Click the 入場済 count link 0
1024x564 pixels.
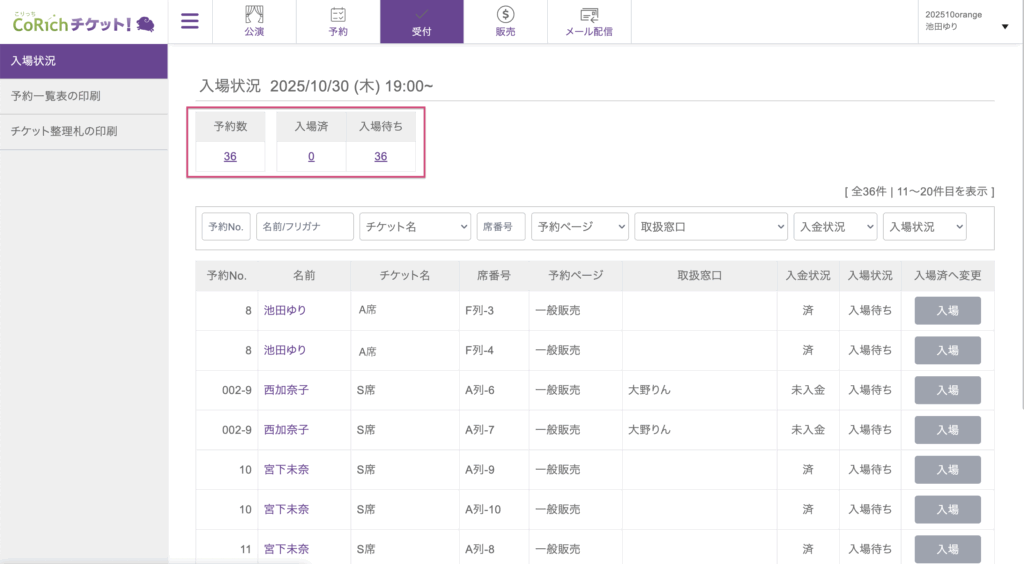tap(311, 156)
